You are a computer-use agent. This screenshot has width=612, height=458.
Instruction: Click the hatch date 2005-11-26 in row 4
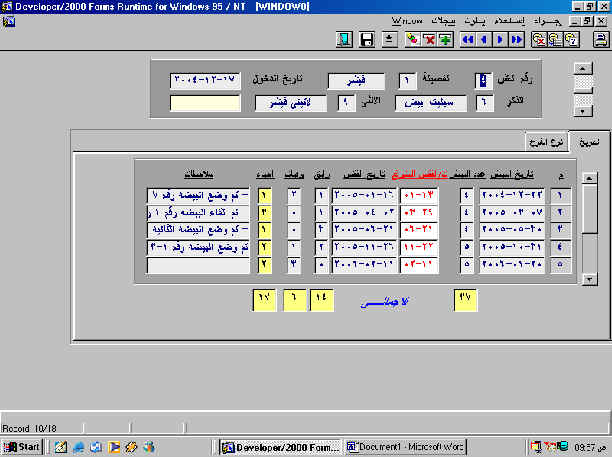point(364,248)
